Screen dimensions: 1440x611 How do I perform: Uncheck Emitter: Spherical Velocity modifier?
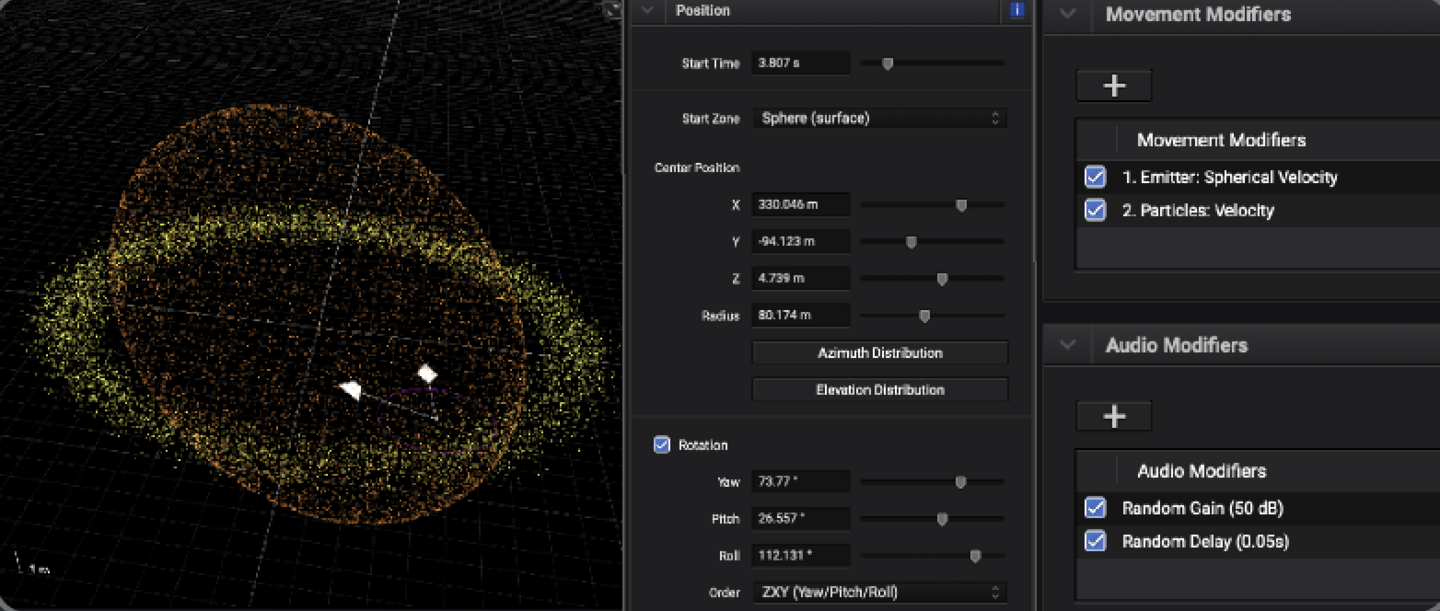1095,178
